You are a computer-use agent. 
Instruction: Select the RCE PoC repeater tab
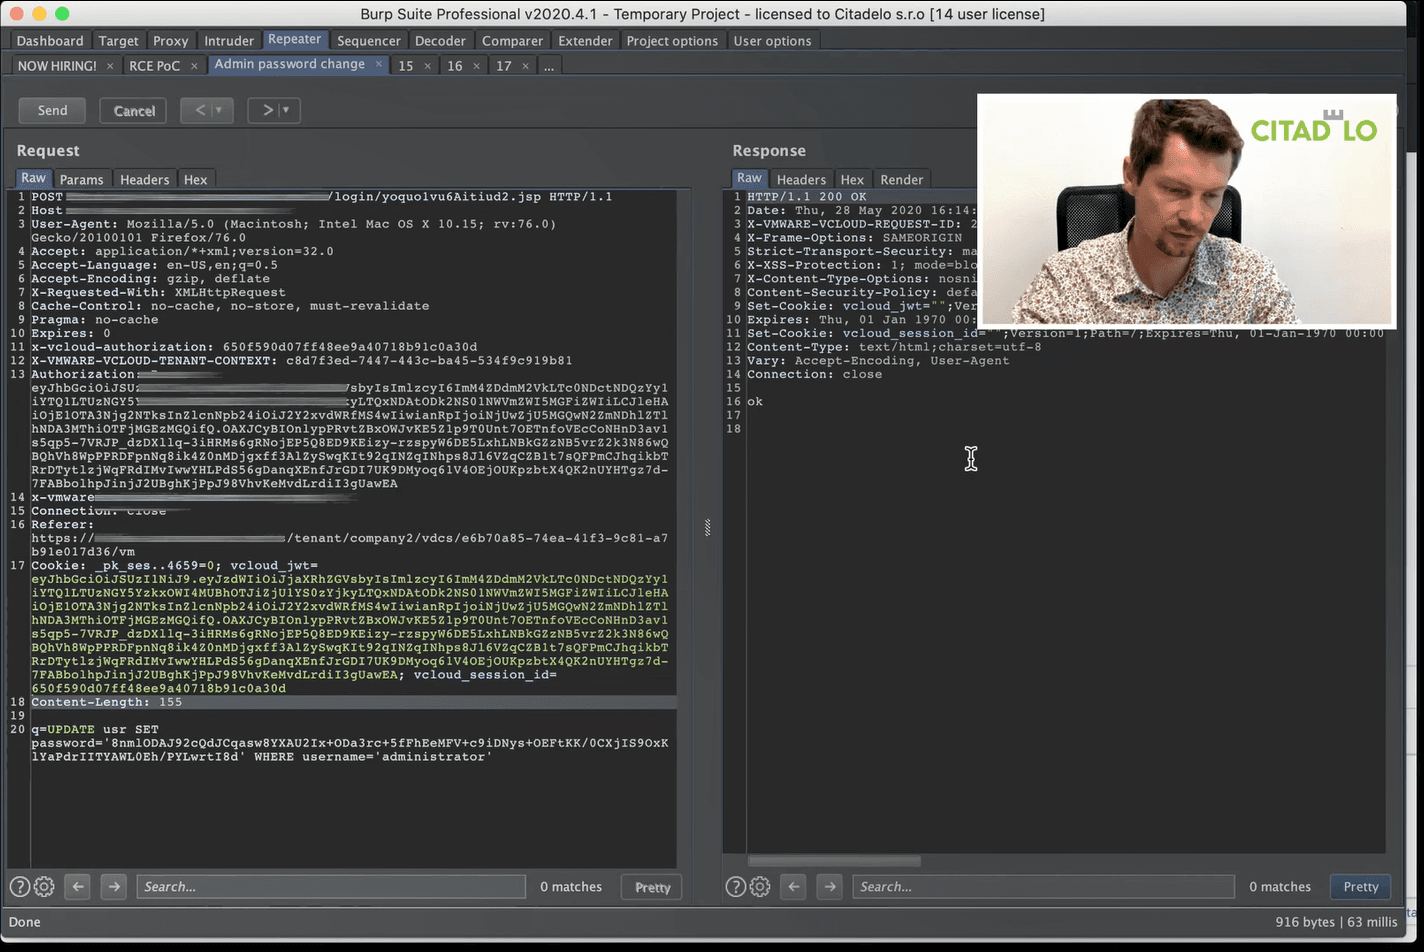(x=154, y=66)
